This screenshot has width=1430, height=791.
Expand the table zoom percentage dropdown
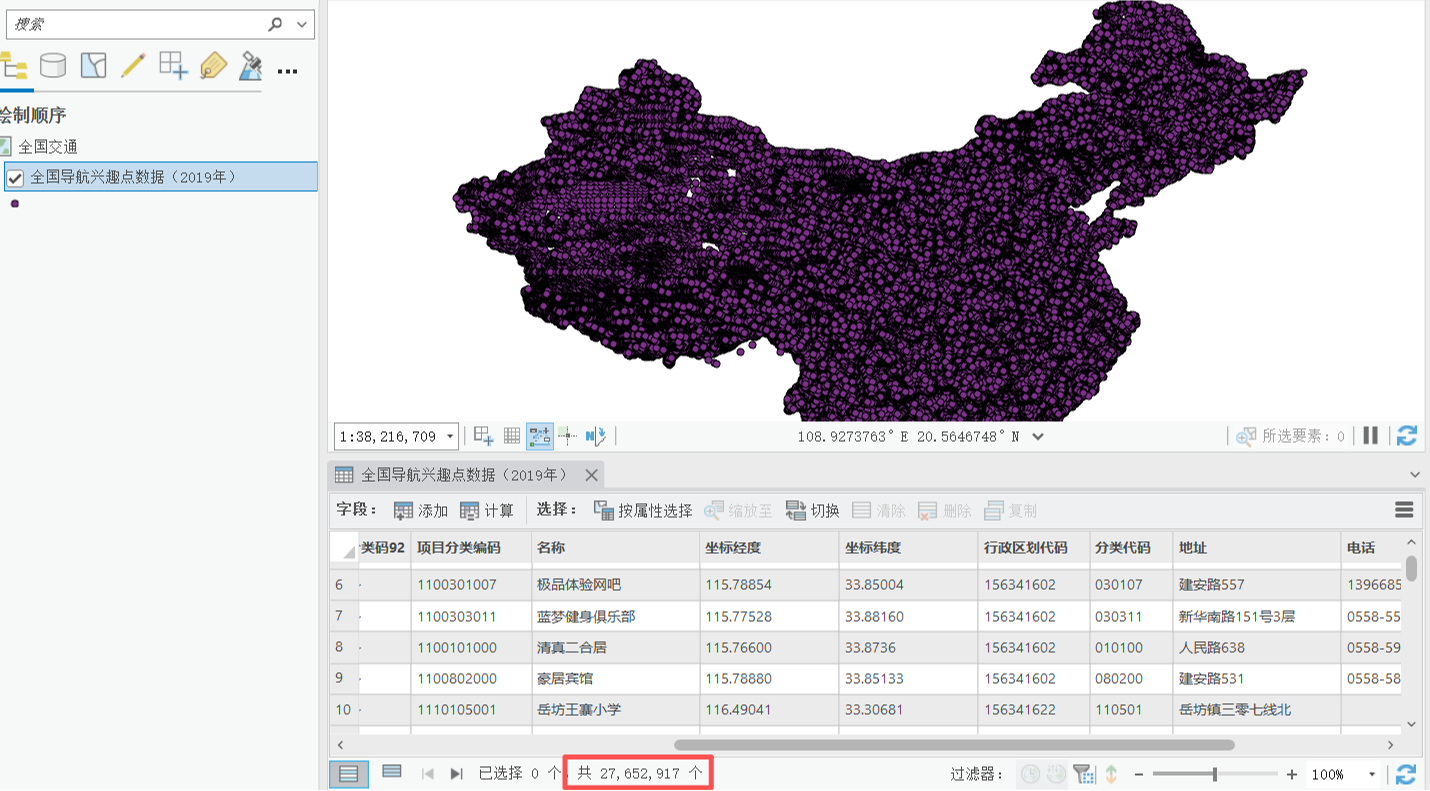(x=1372, y=774)
